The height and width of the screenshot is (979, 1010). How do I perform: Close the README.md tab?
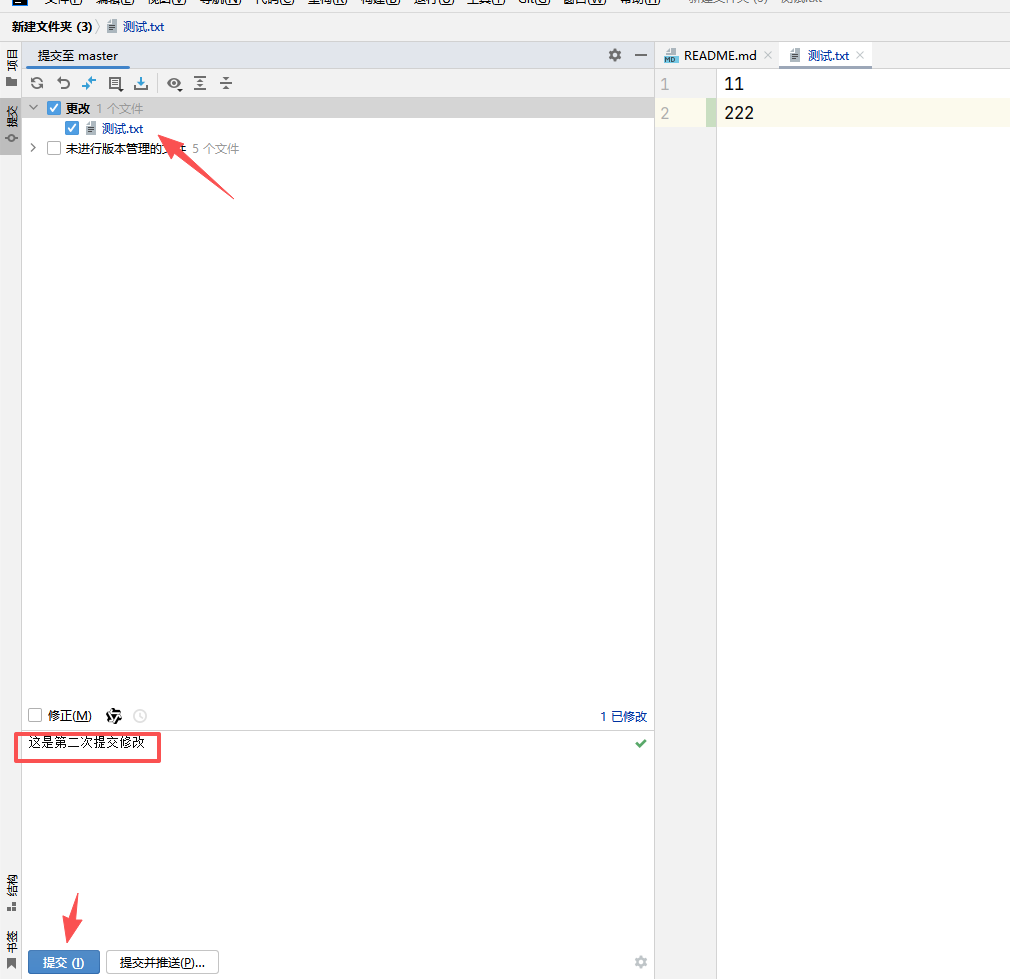(768, 55)
